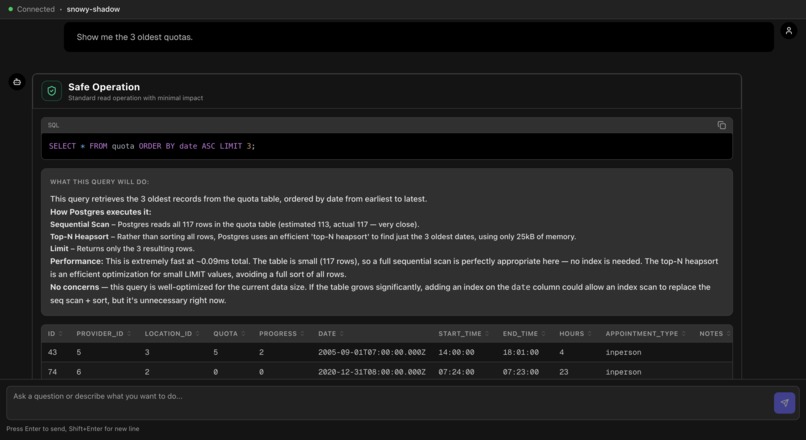Open the user profile avatar icon
This screenshot has width=806, height=440.
pos(789,31)
